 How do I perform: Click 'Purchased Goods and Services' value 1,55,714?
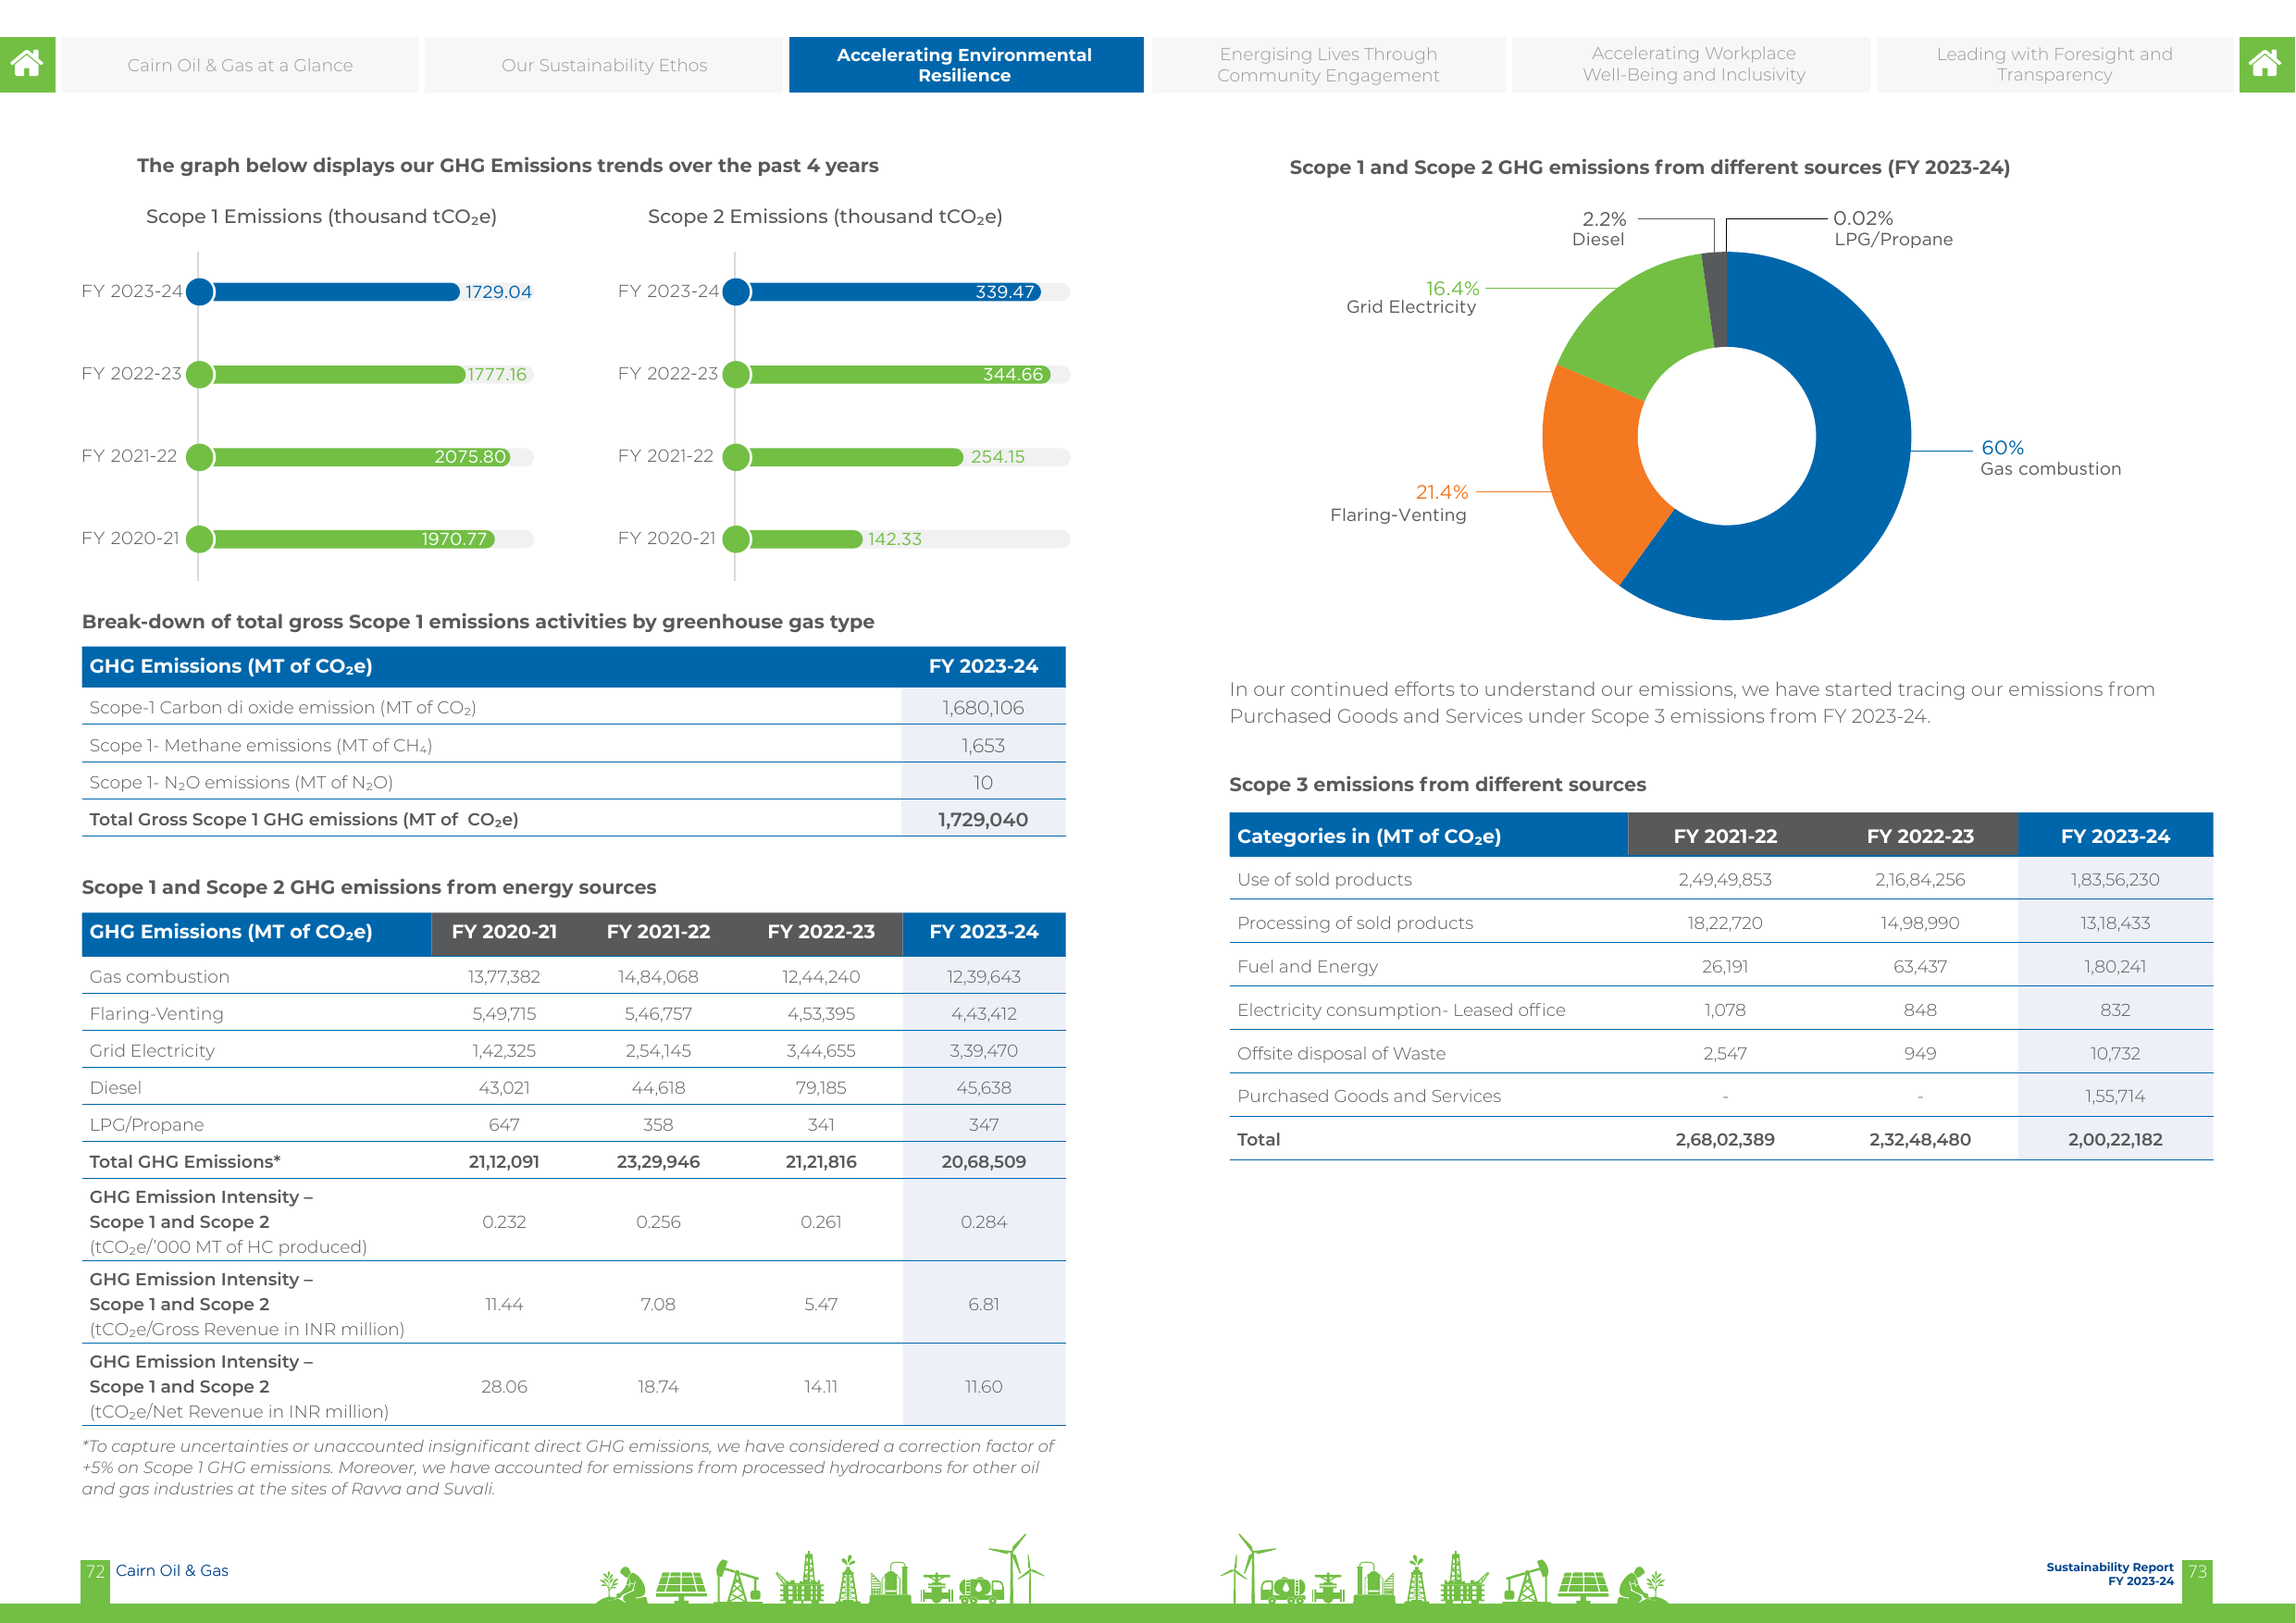click(x=2115, y=1097)
